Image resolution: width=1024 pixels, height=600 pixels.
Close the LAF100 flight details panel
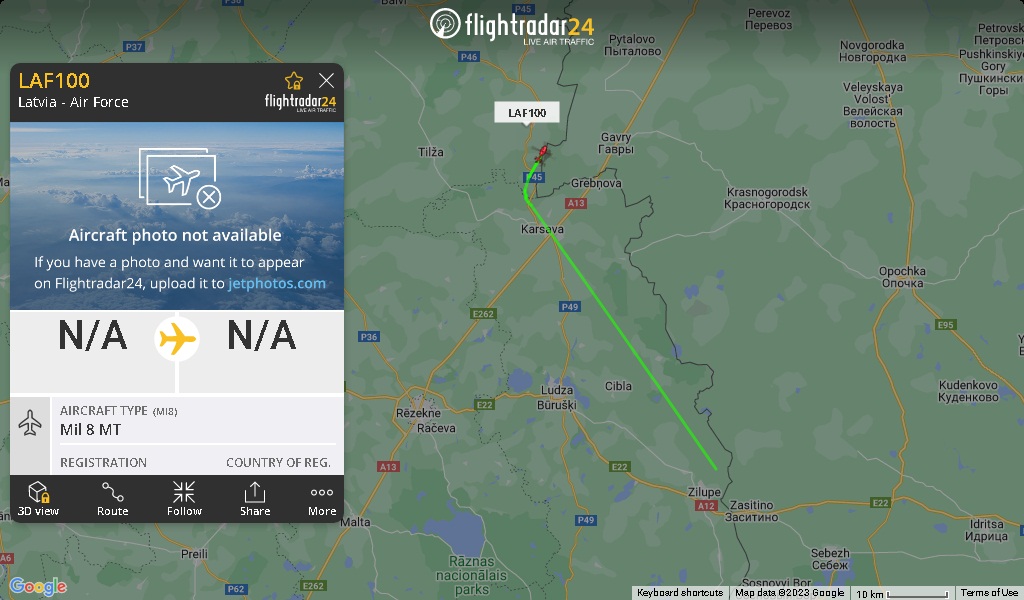327,80
